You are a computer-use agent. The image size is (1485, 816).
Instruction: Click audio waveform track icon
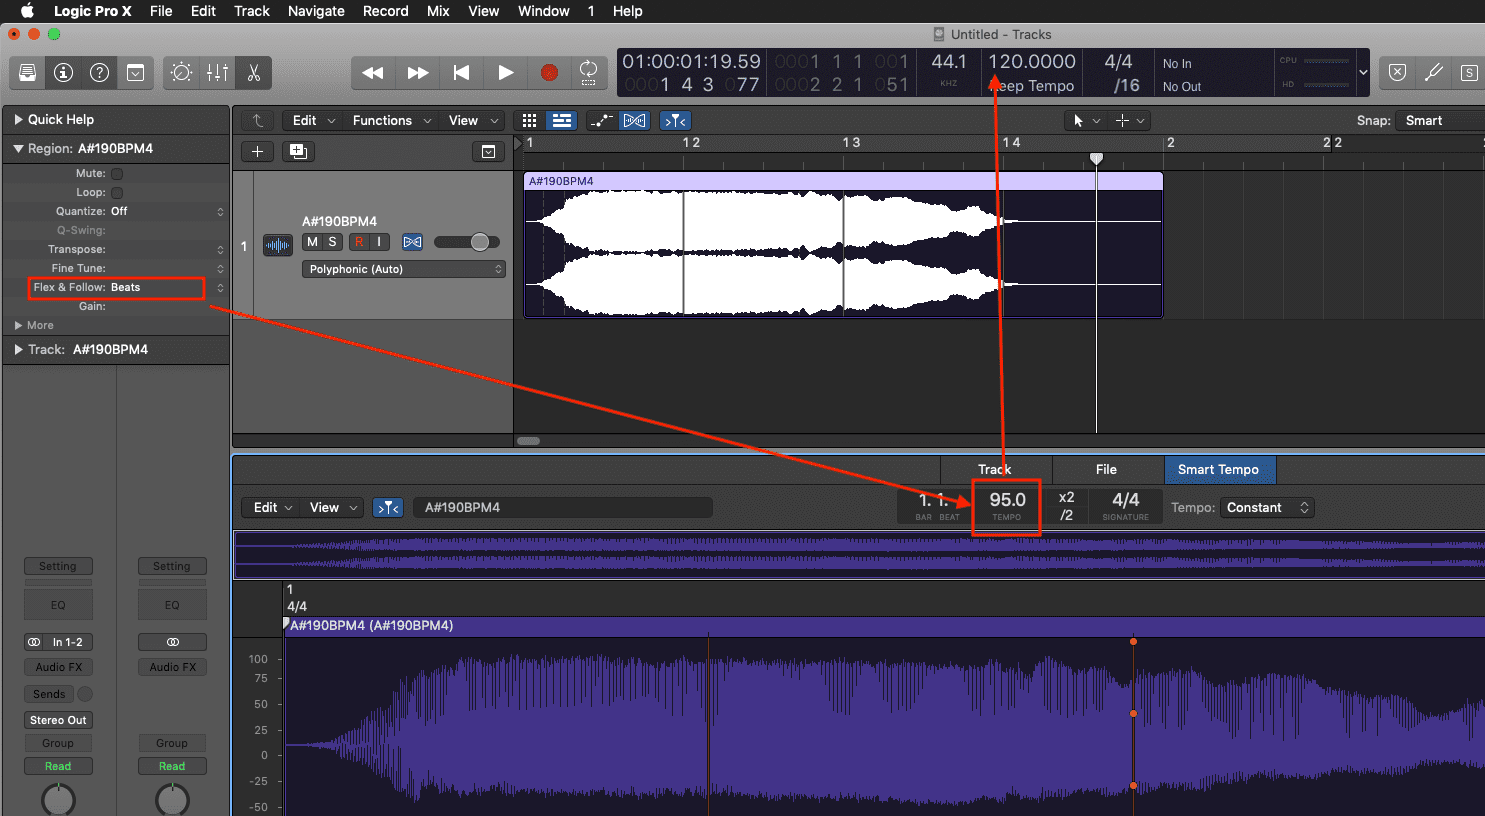point(278,243)
